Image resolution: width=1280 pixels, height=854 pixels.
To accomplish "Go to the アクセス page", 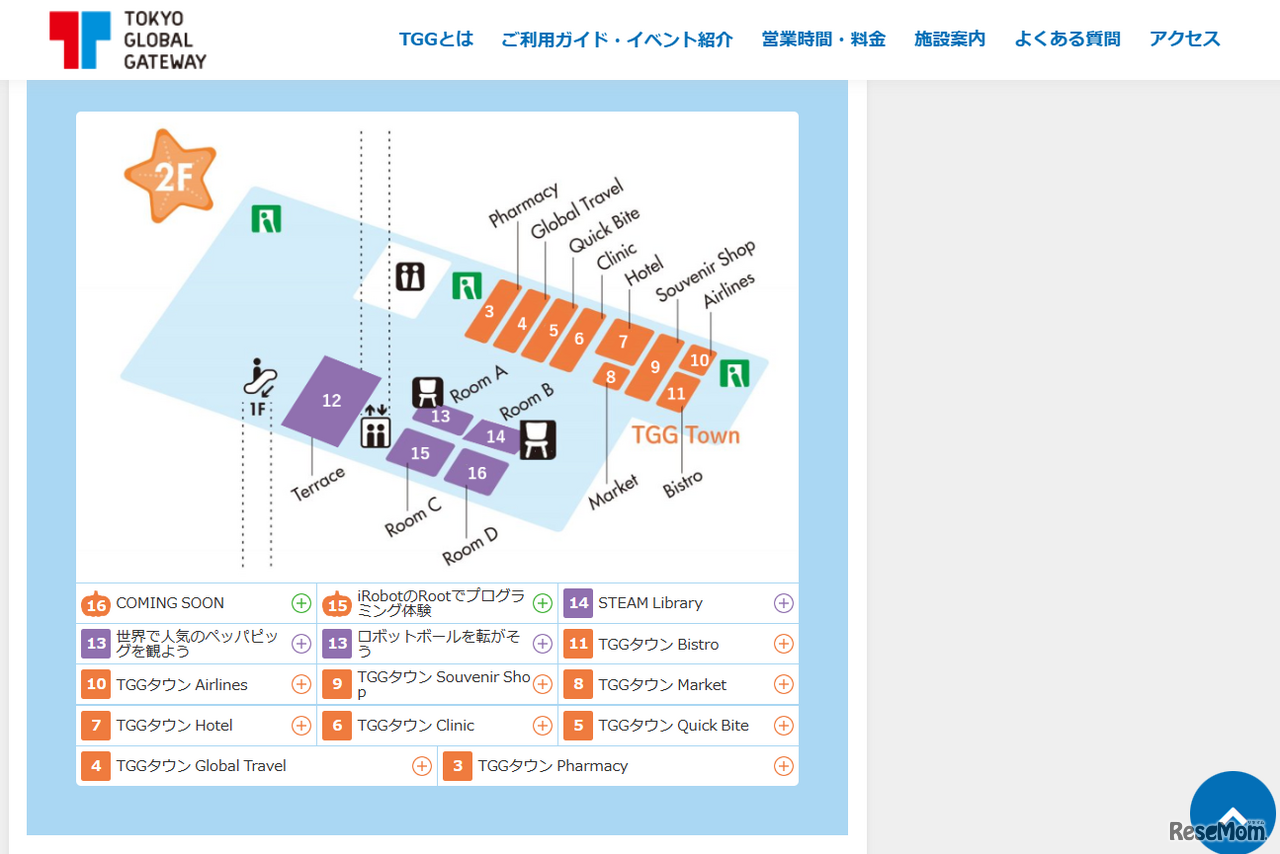I will point(1185,39).
